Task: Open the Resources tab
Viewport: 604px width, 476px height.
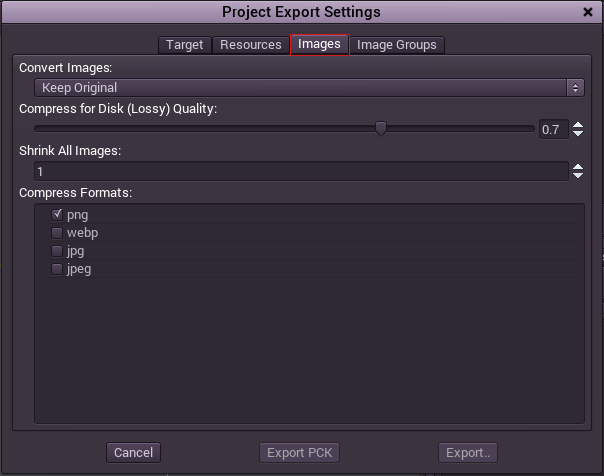Action: pyautogui.click(x=251, y=44)
